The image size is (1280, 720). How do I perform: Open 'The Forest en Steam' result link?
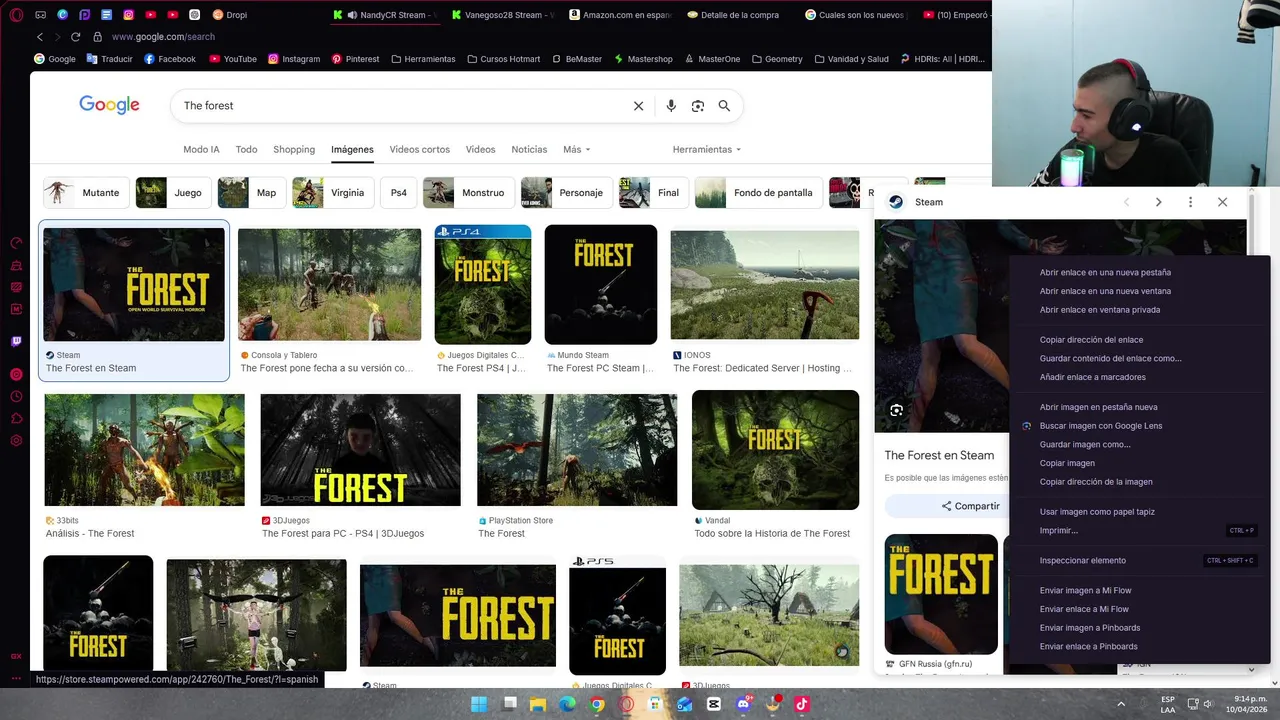[x=91, y=368]
